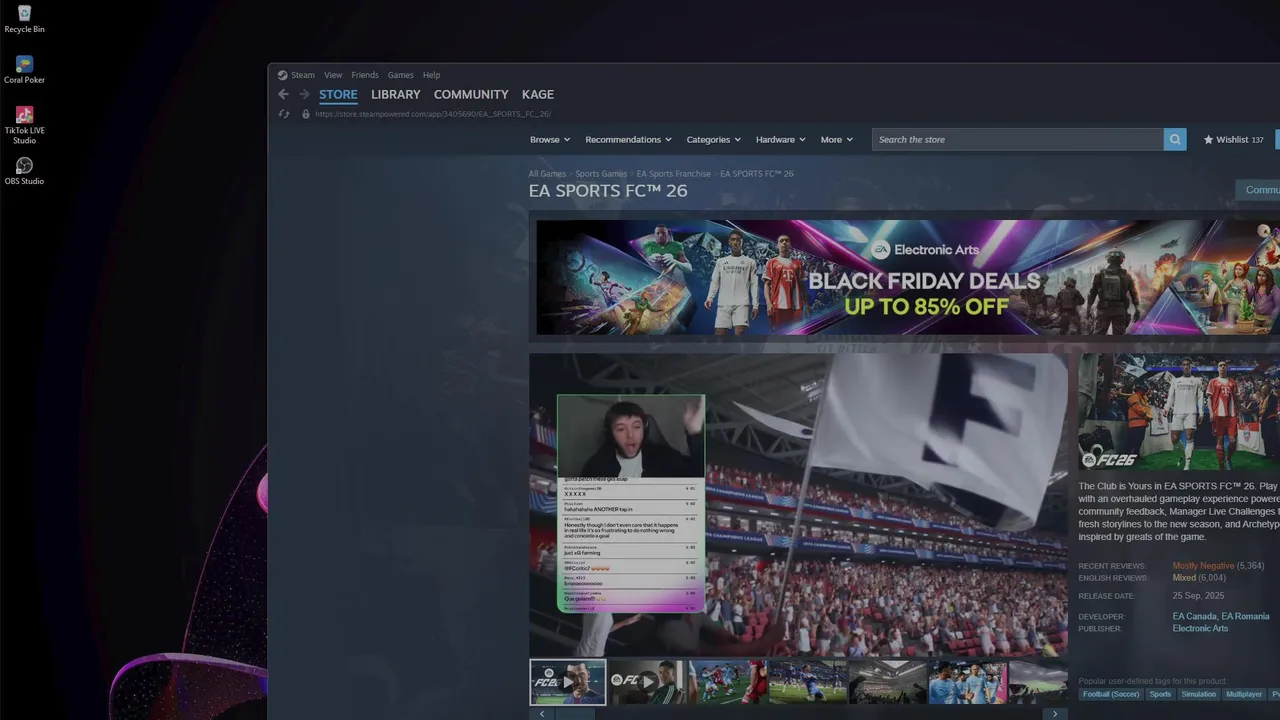
Task: Click the Football (Soccer) tag
Action: click(1110, 694)
